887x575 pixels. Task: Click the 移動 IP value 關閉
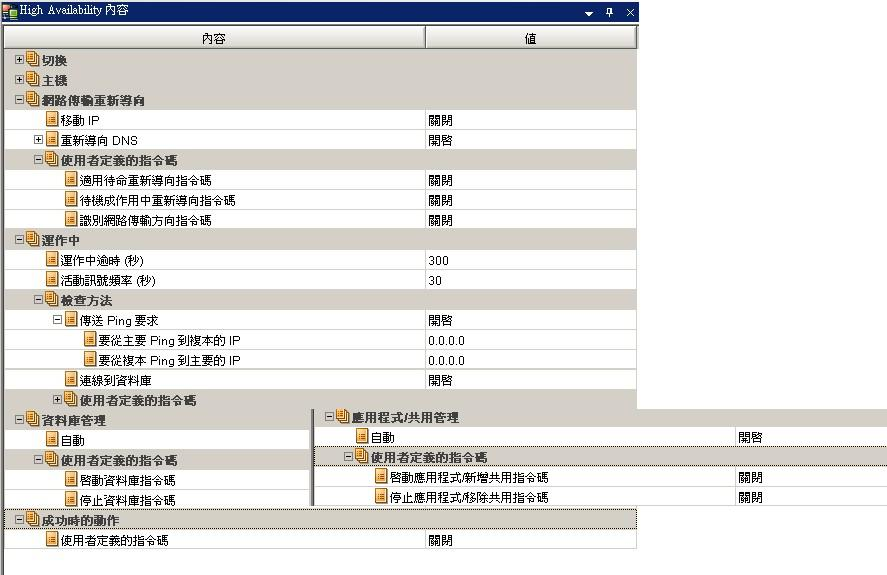[x=440, y=121]
